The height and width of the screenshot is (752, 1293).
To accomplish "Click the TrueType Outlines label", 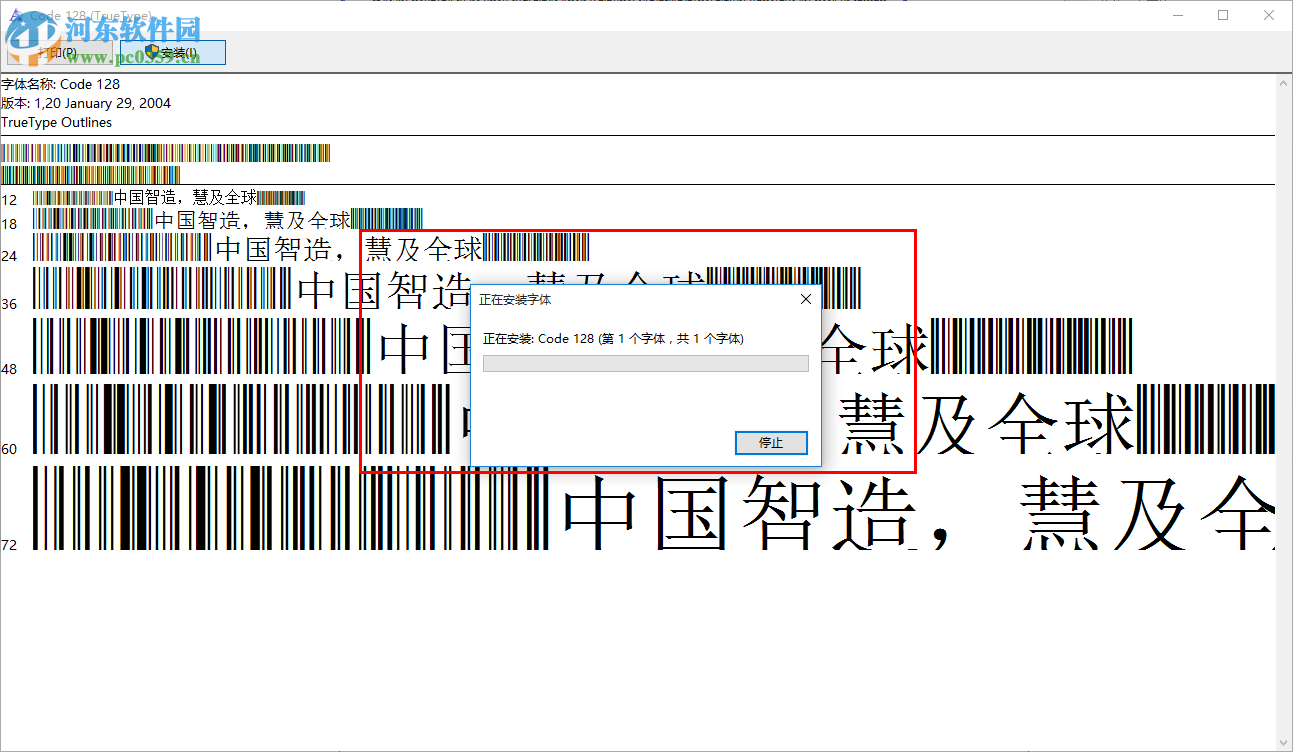I will point(57,122).
